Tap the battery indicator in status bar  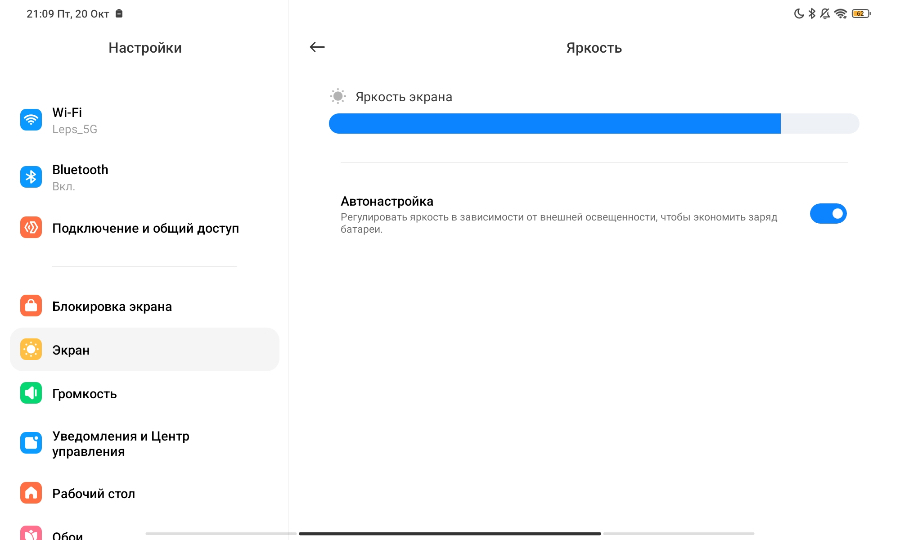tap(860, 14)
